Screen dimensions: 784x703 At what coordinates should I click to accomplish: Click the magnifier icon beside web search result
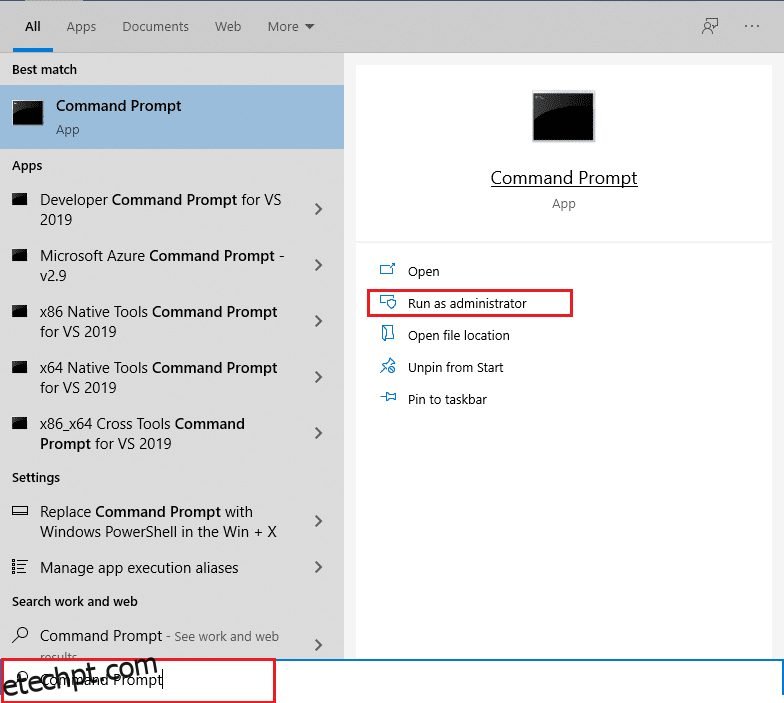pos(20,635)
